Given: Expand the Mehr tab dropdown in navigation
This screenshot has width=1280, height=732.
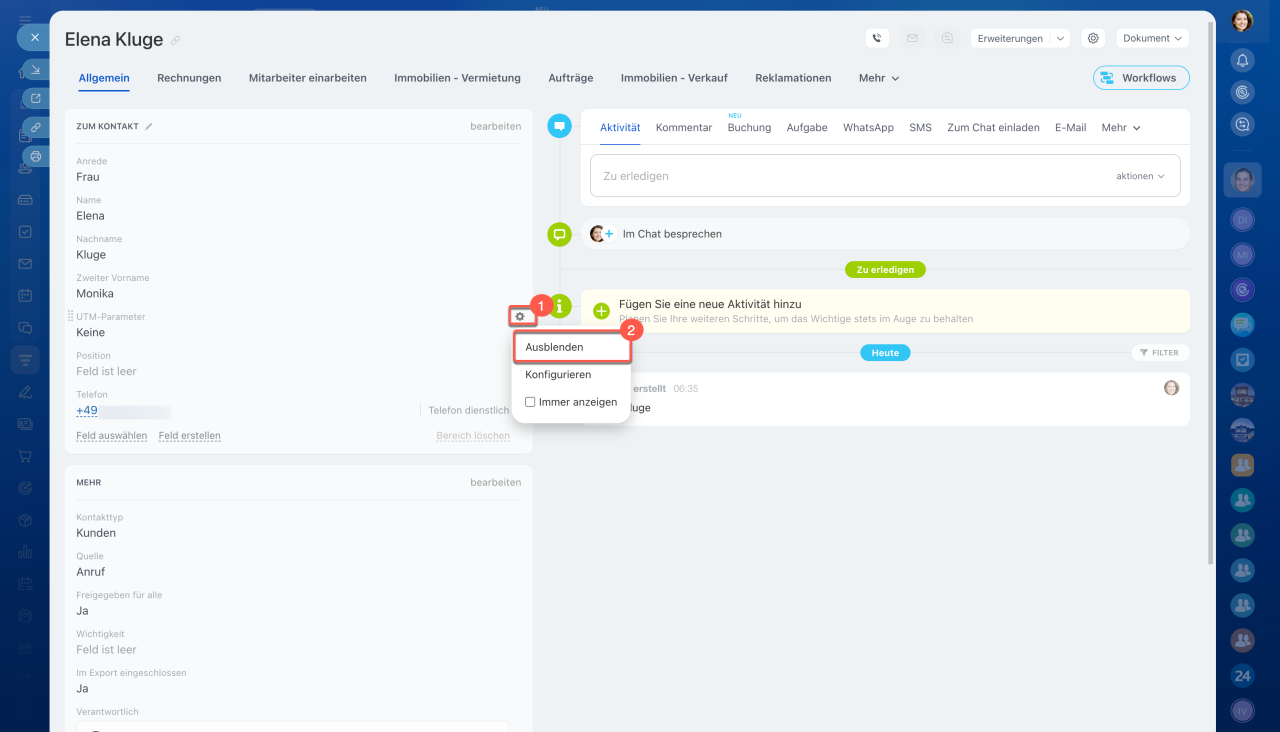Looking at the screenshot, I should point(879,78).
